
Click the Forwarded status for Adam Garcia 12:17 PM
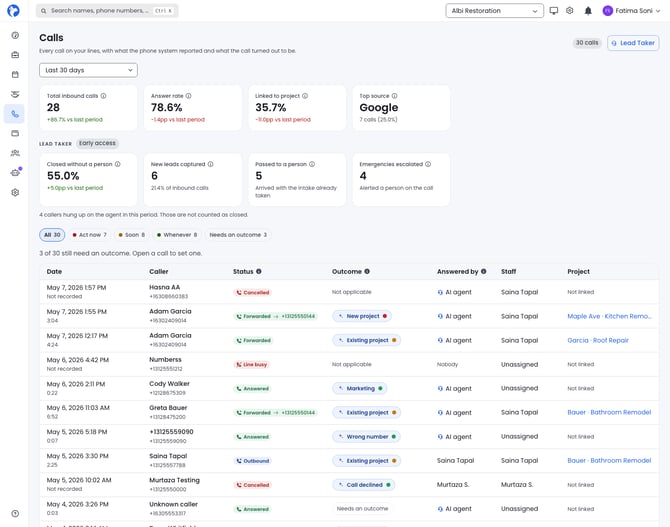[253, 340]
